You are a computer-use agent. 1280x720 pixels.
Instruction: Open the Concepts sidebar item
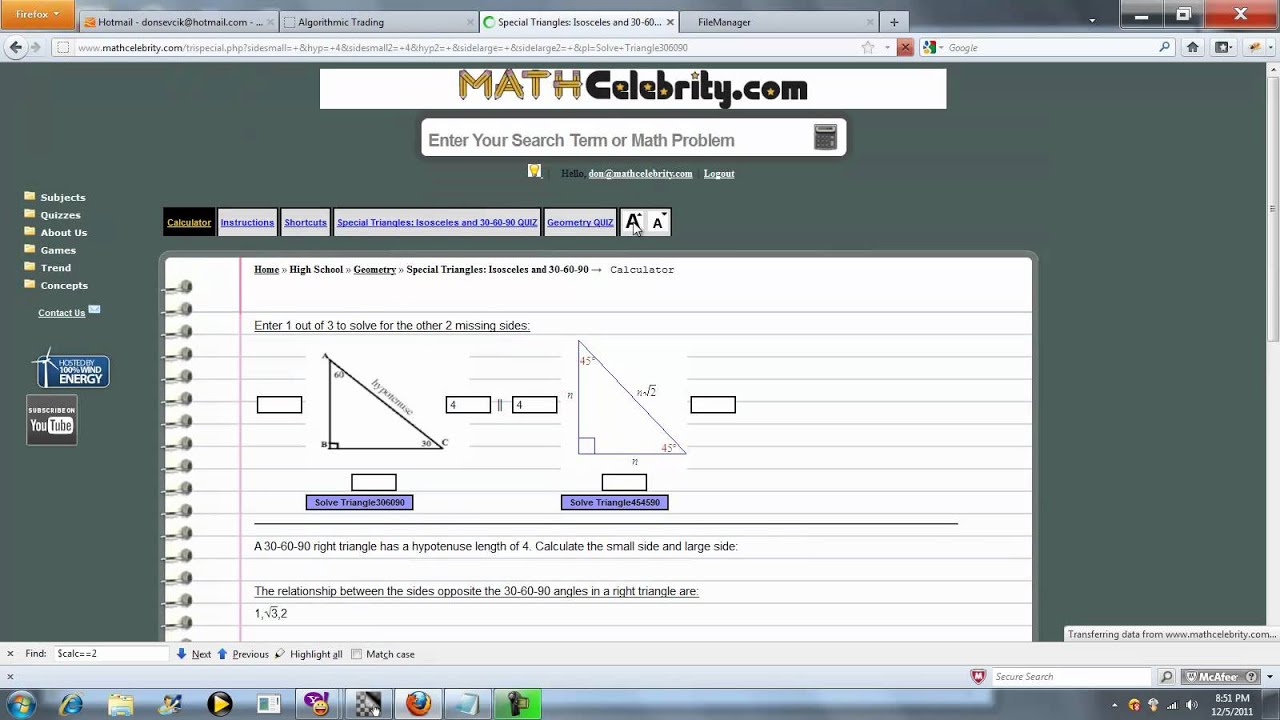56,285
